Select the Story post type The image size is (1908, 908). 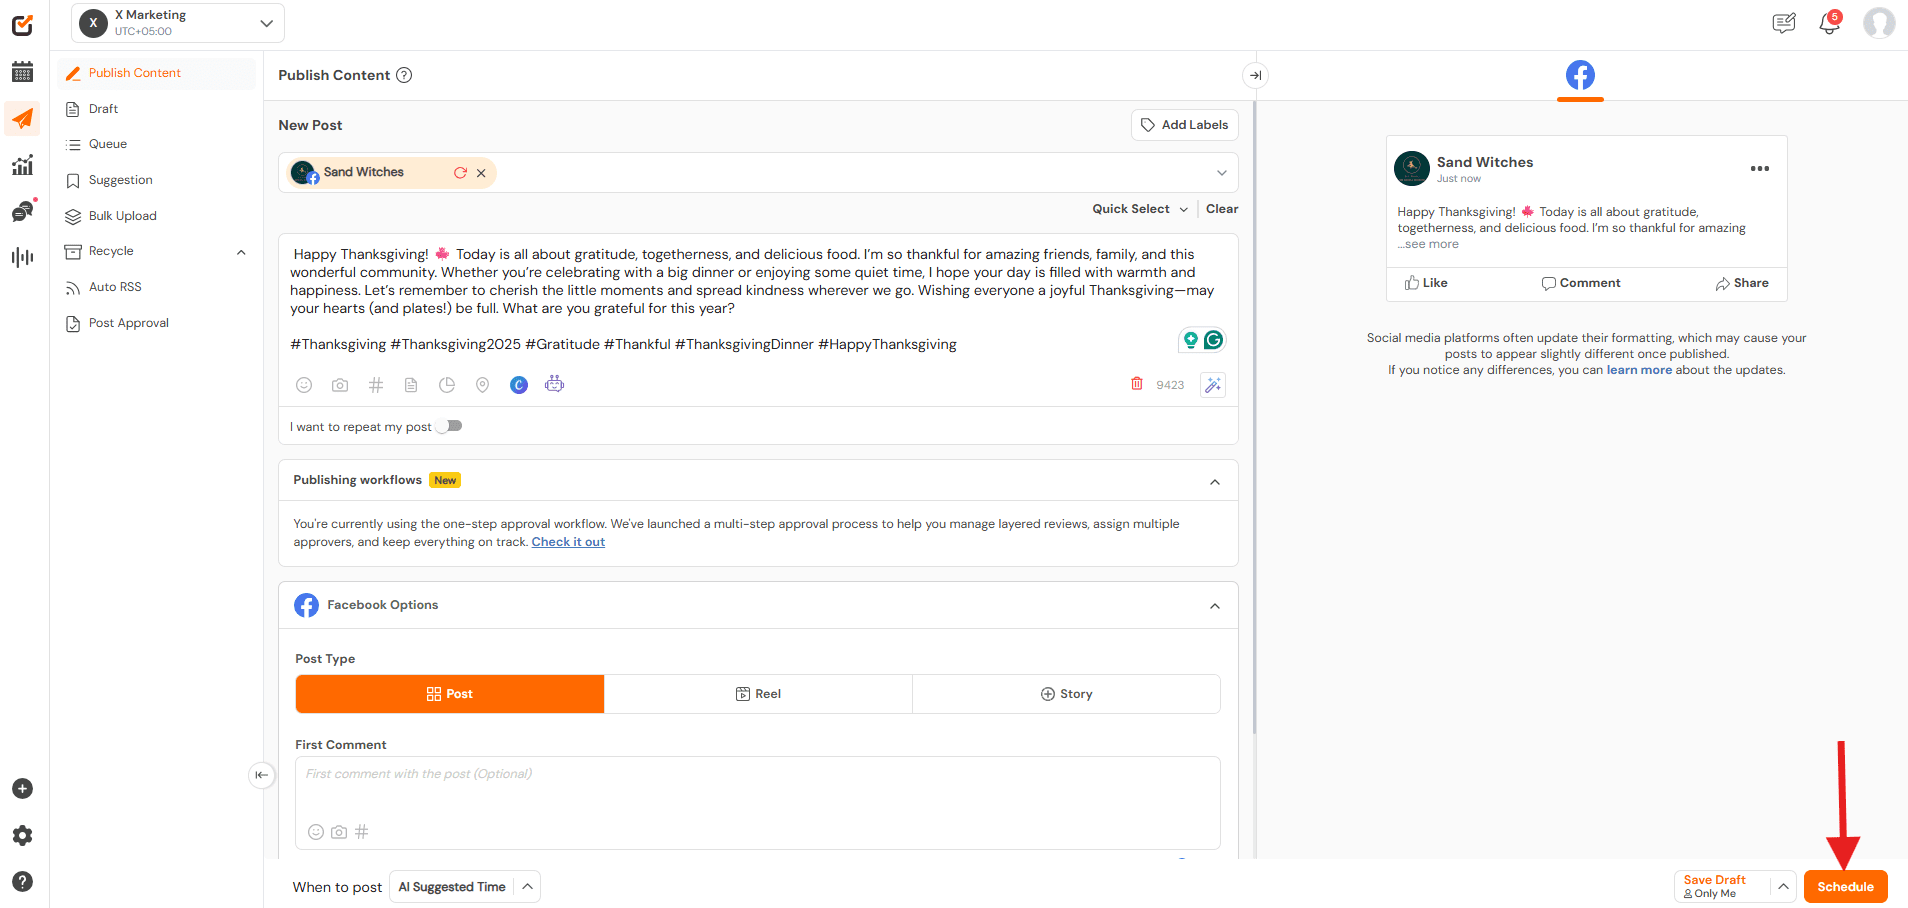click(x=1066, y=694)
